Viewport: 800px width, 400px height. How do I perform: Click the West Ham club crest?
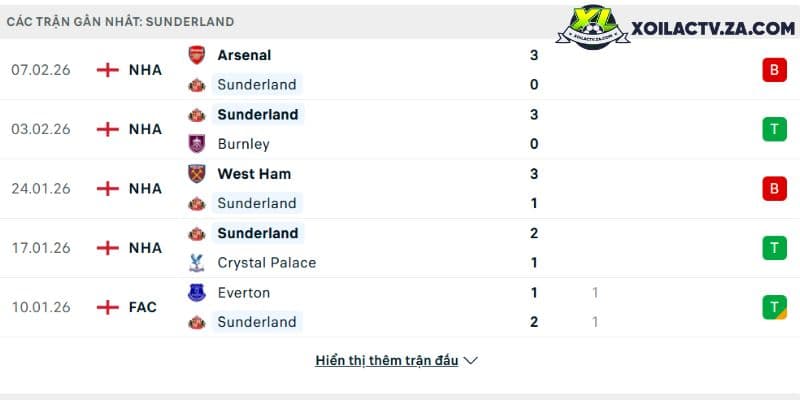point(196,173)
